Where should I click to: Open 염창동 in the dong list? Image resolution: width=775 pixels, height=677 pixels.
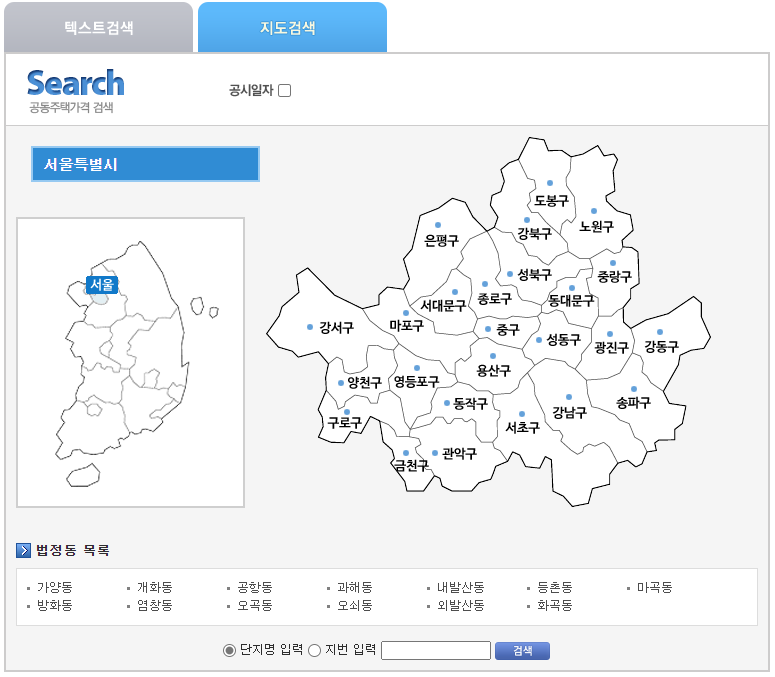(154, 605)
